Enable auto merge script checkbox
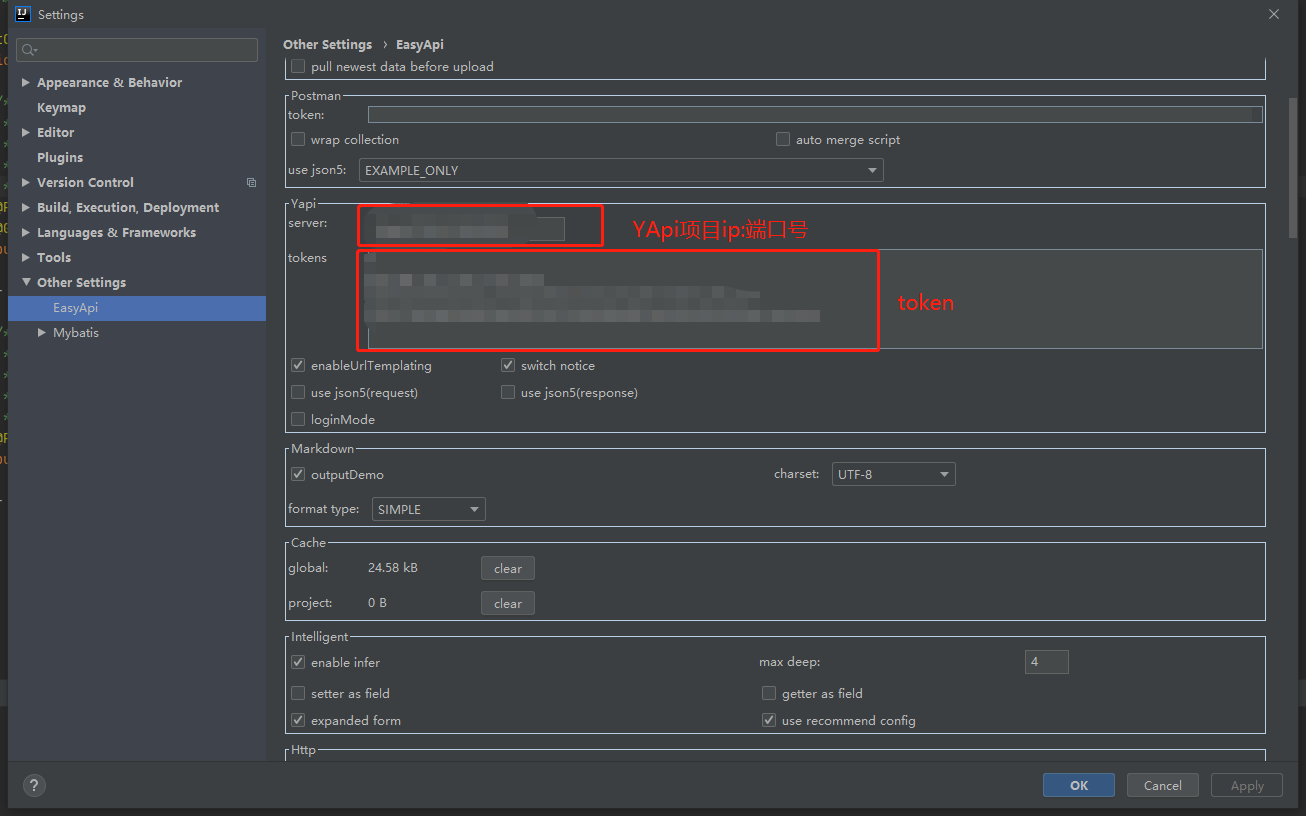 [x=783, y=140]
